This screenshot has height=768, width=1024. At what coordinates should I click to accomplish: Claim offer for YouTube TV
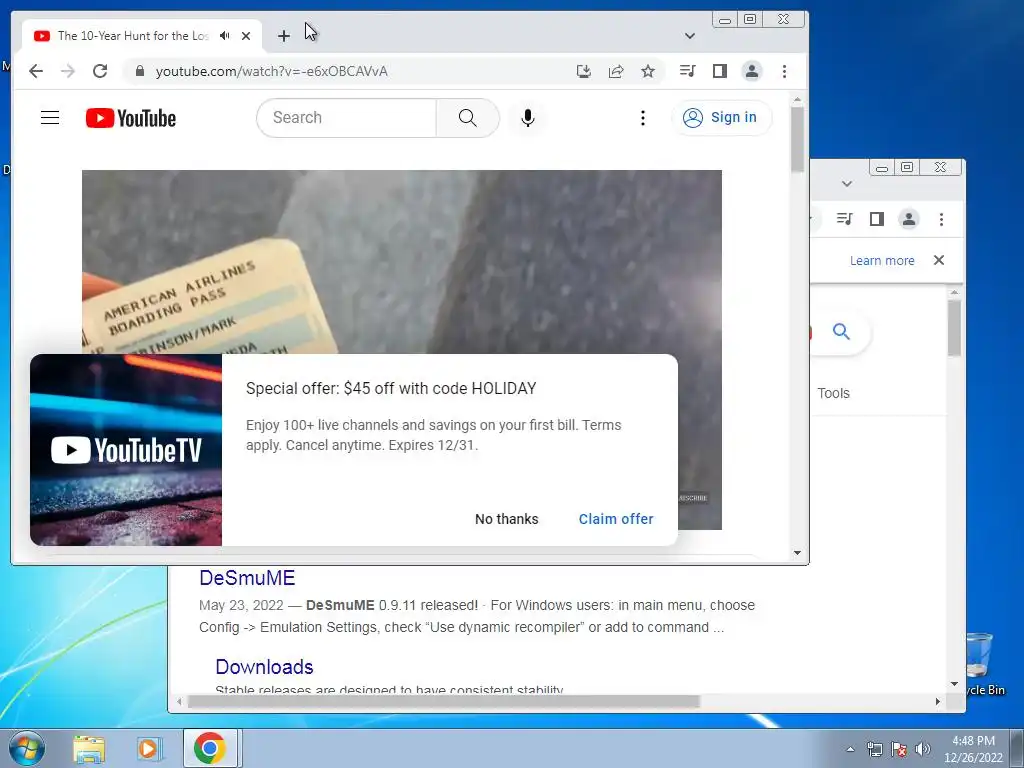tap(616, 519)
